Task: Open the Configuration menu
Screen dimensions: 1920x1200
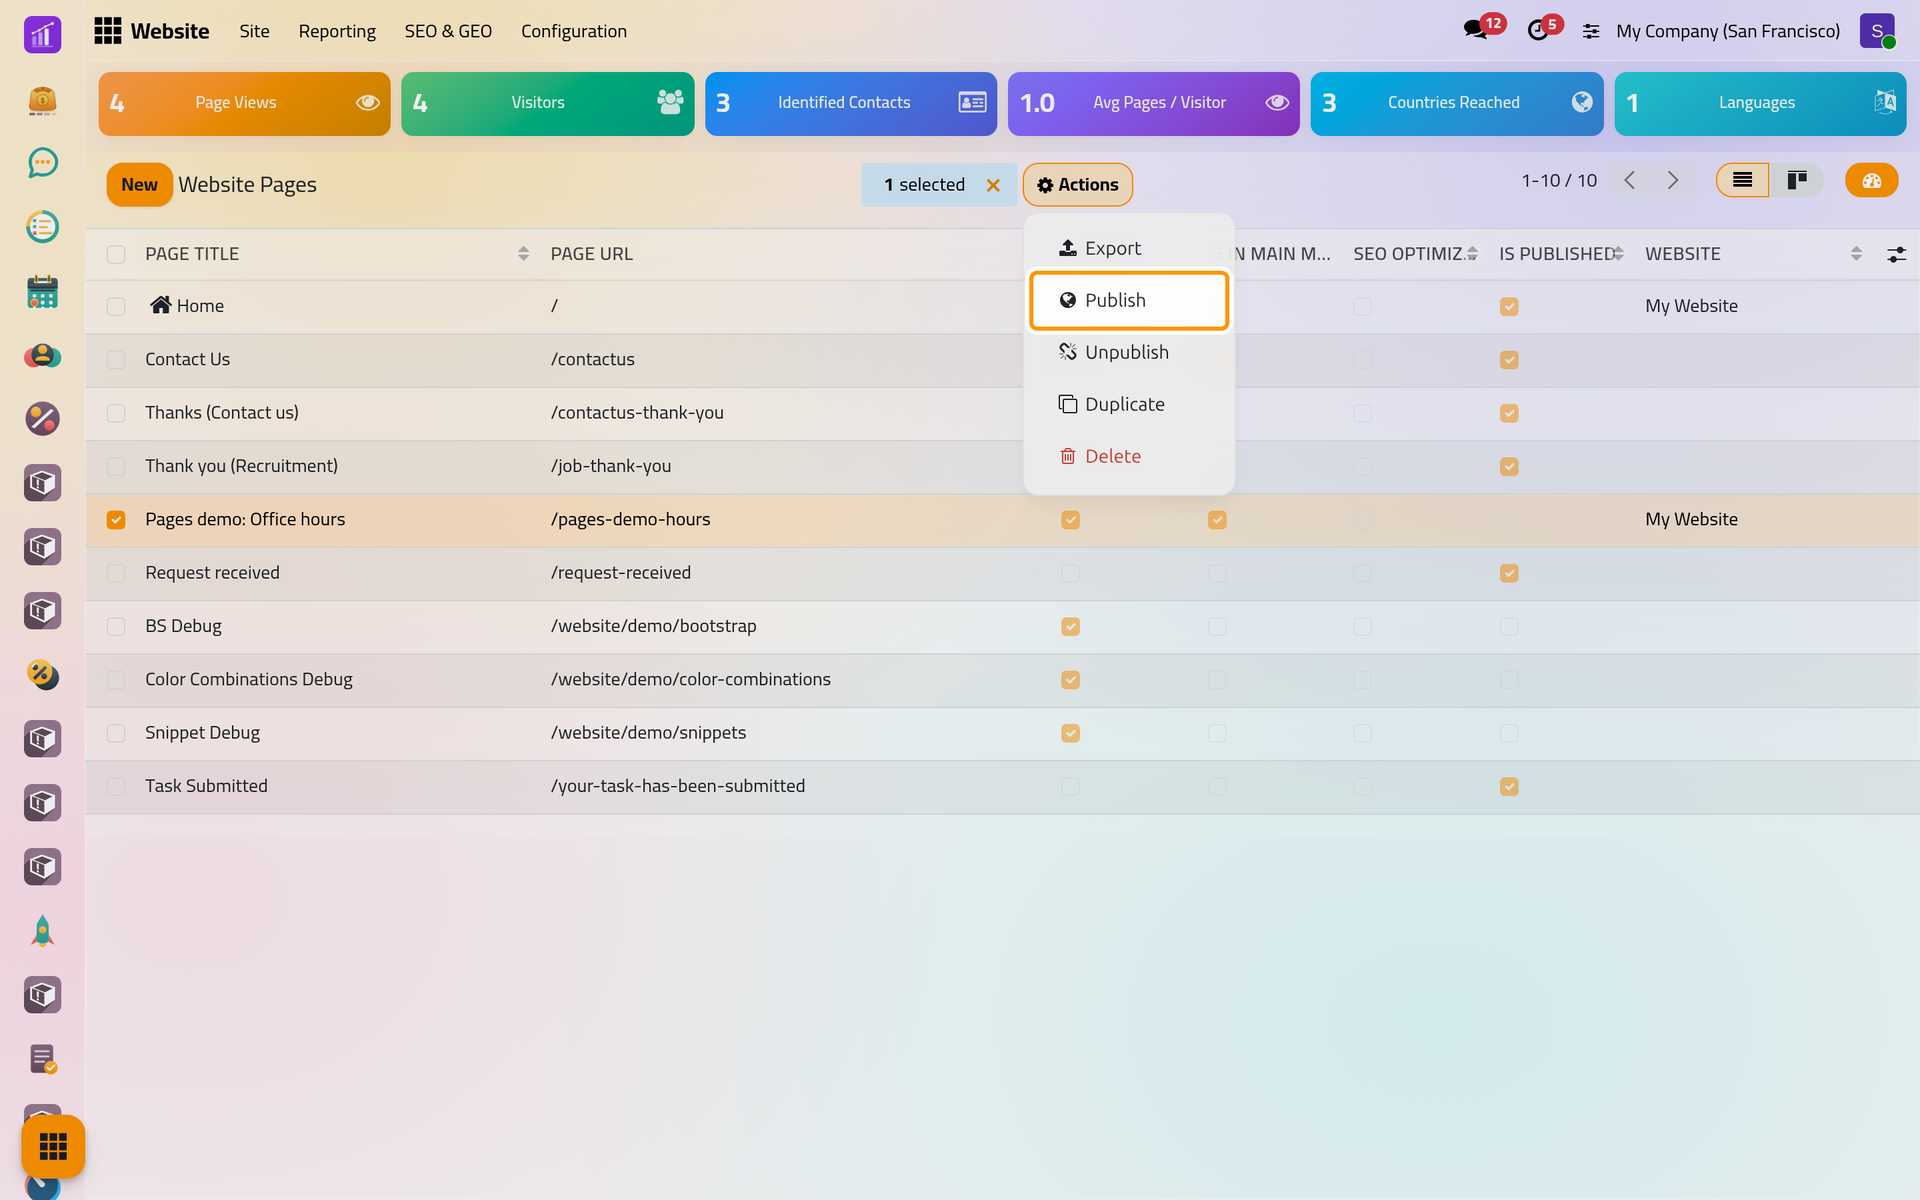Action: click(574, 31)
